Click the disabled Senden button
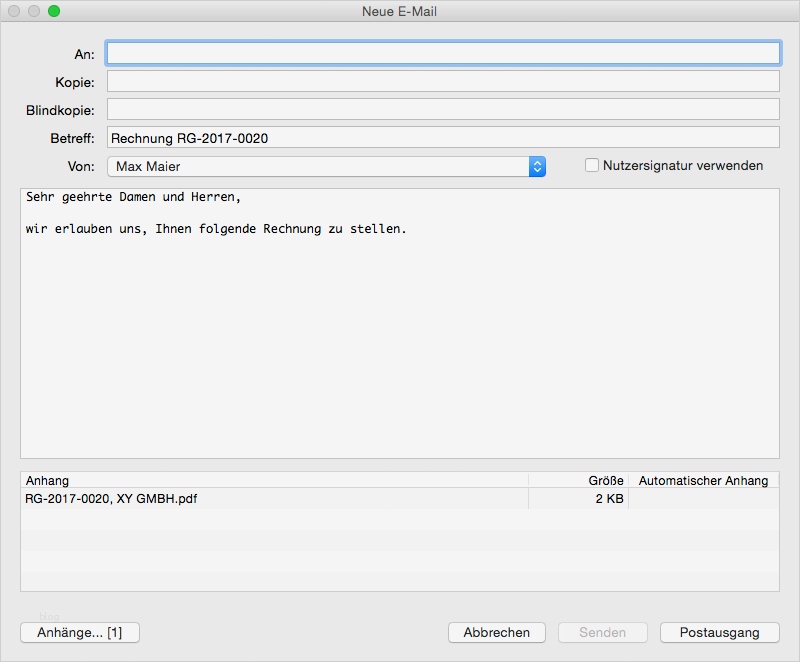The height and width of the screenshot is (662, 800). pyautogui.click(x=601, y=632)
